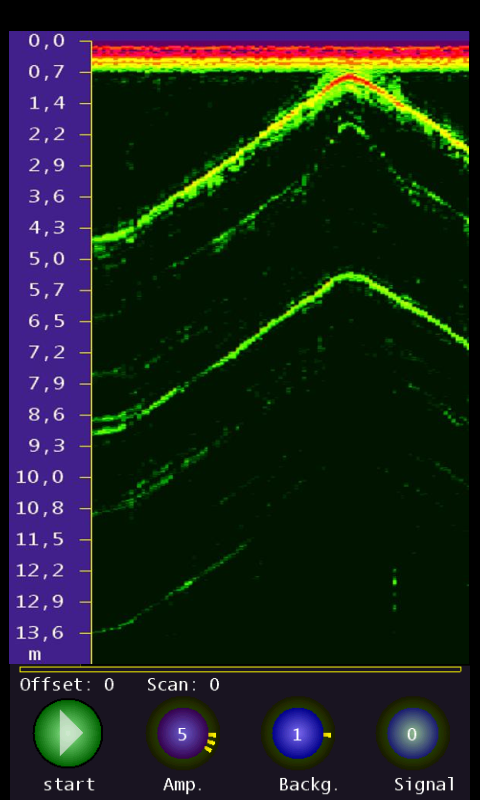Image resolution: width=480 pixels, height=800 pixels.
Task: Click the 'Signal' text label
Action: pyautogui.click(x=424, y=784)
